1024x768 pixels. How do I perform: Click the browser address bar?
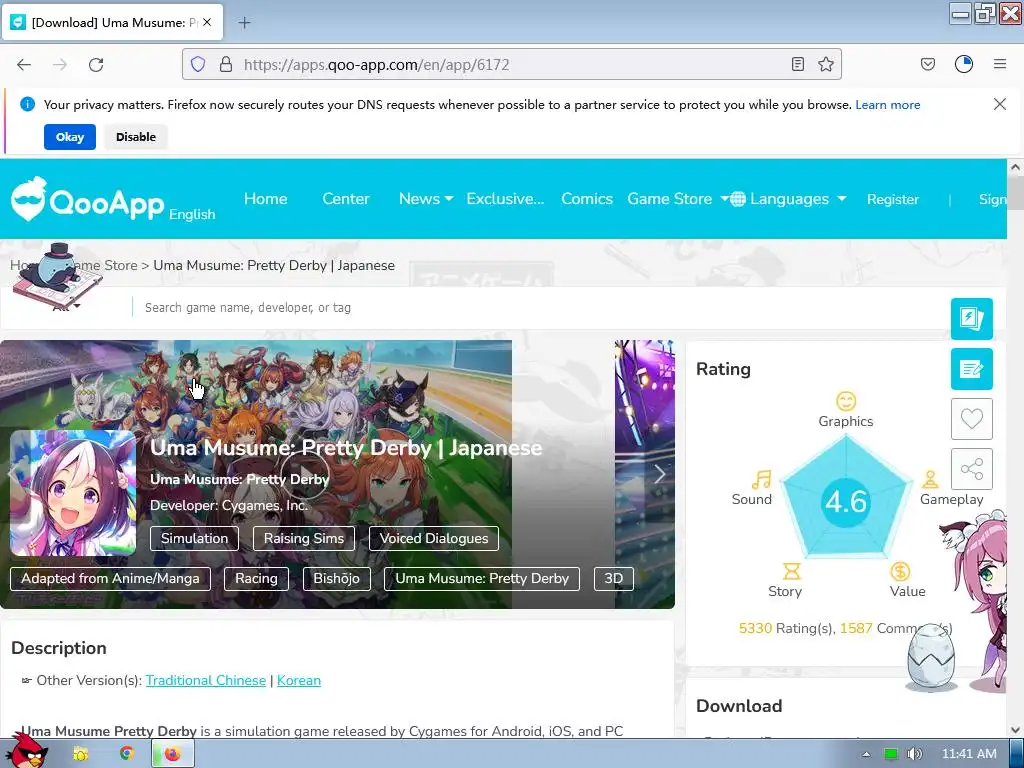(511, 65)
